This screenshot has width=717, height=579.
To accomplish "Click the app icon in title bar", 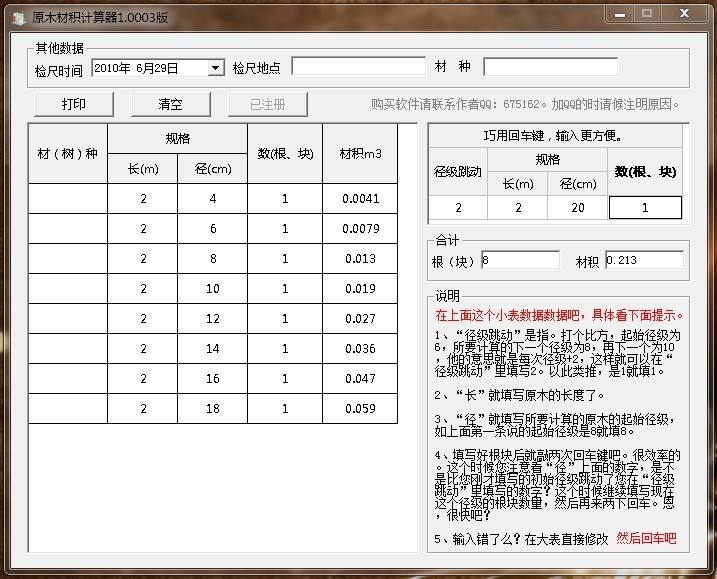I will point(19,18).
